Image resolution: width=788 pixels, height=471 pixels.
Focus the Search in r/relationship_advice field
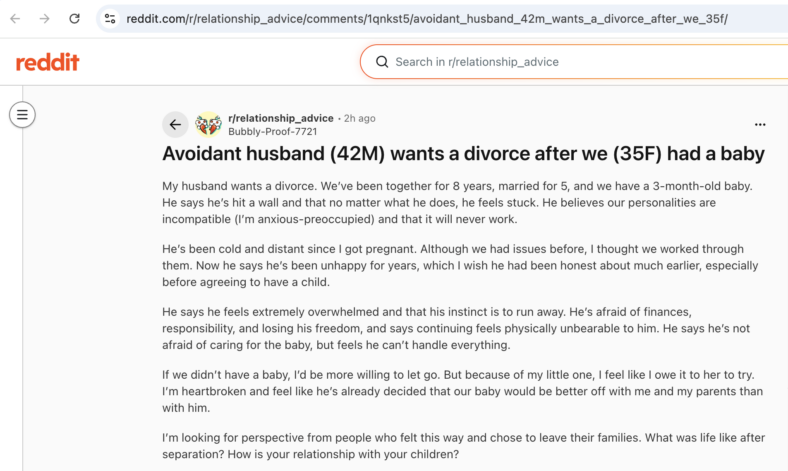pos(574,62)
